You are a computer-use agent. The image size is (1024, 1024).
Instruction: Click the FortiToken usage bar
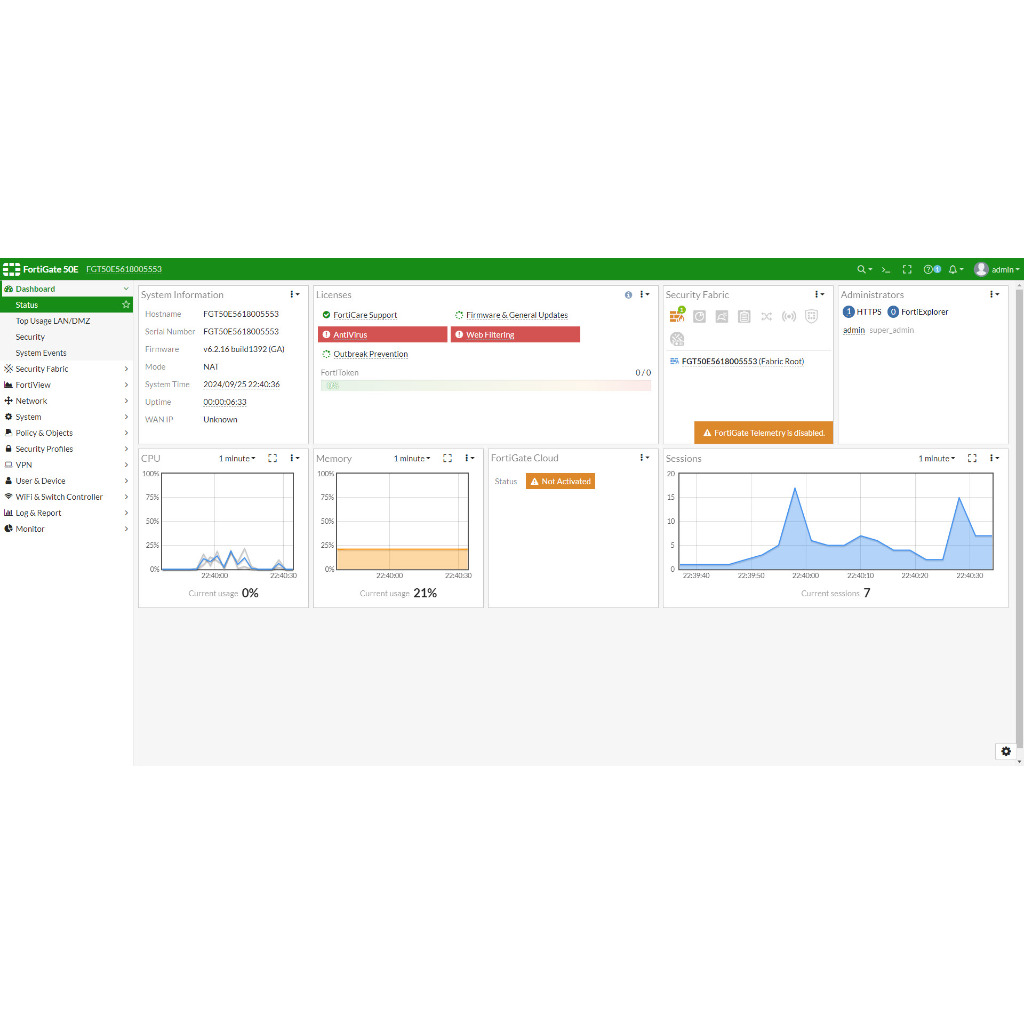tap(485, 385)
